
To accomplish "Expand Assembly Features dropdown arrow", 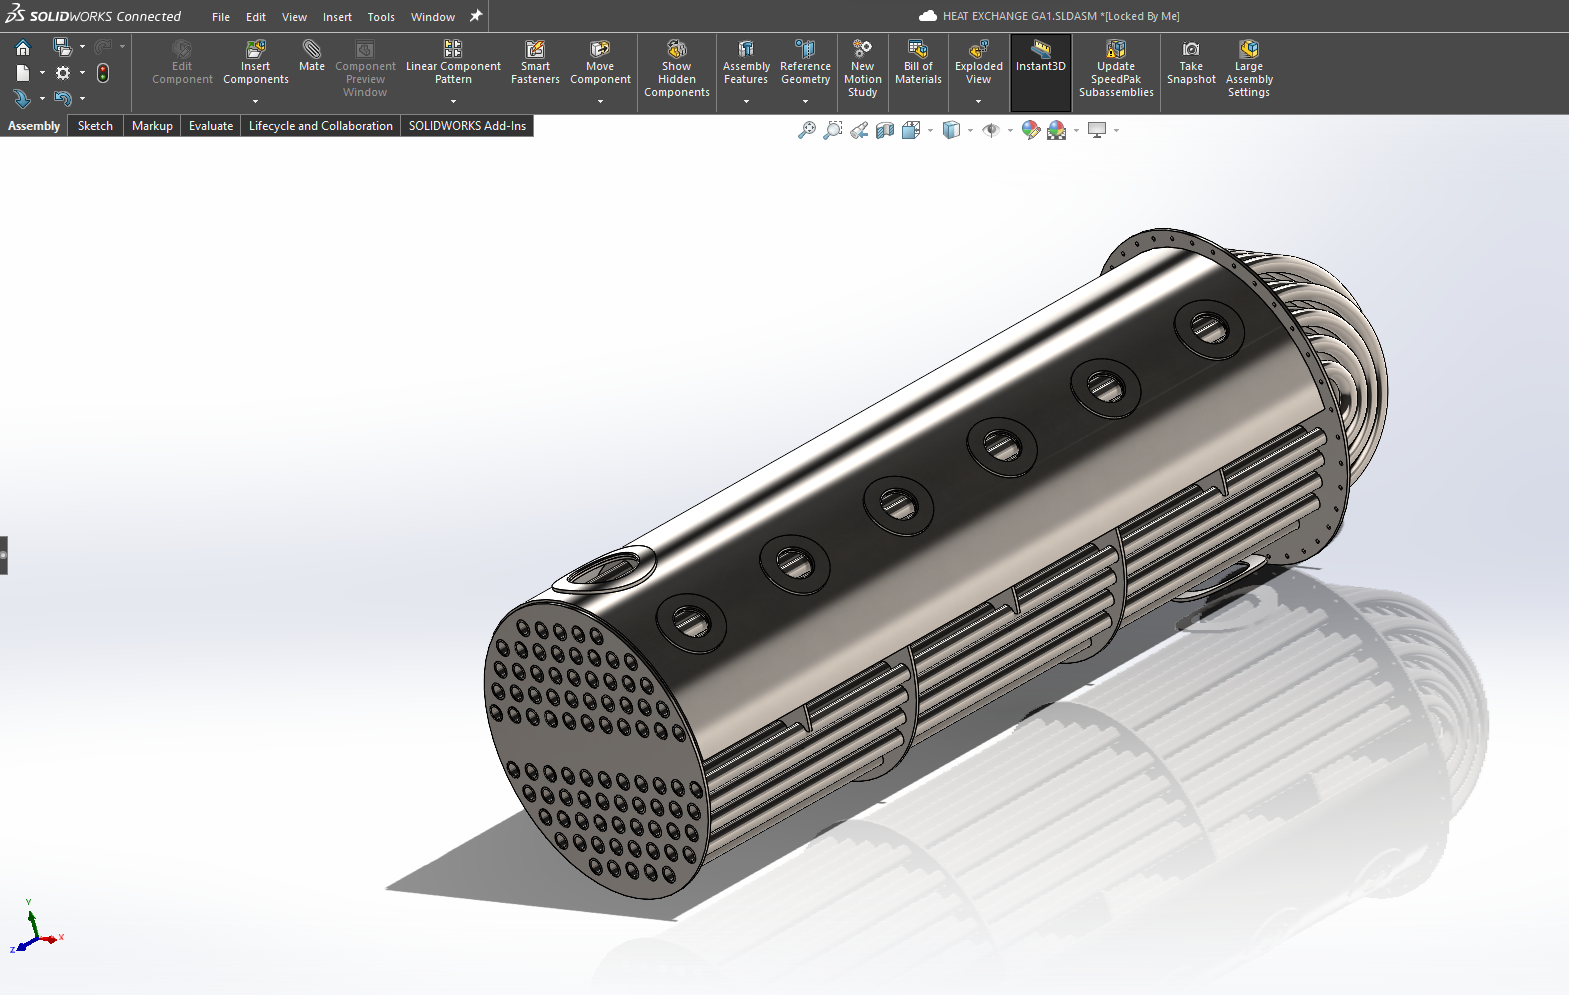I will 746,101.
